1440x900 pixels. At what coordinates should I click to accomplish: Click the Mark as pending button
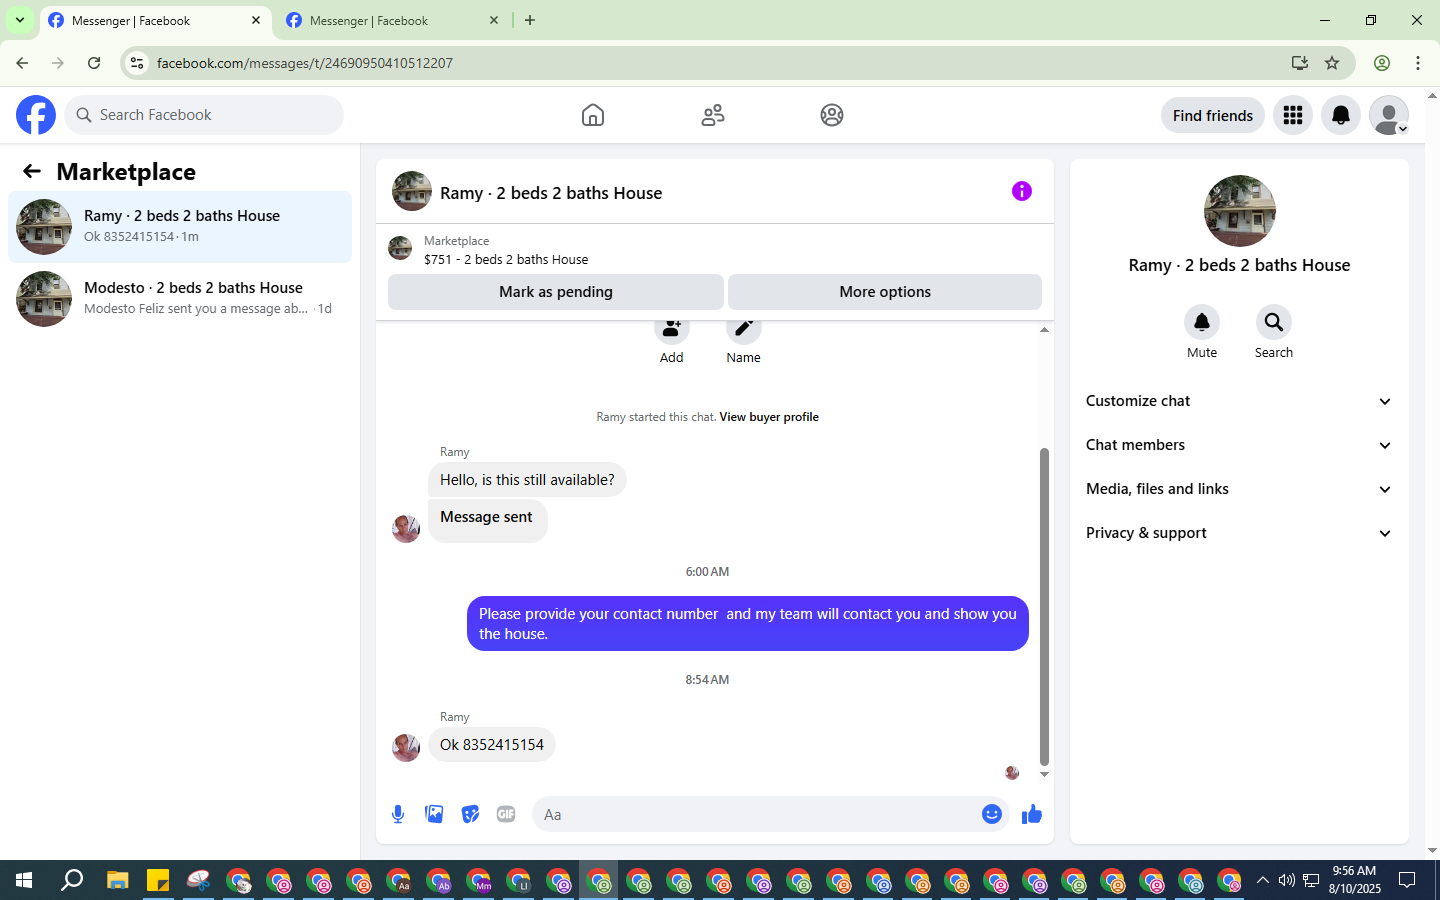coord(556,292)
